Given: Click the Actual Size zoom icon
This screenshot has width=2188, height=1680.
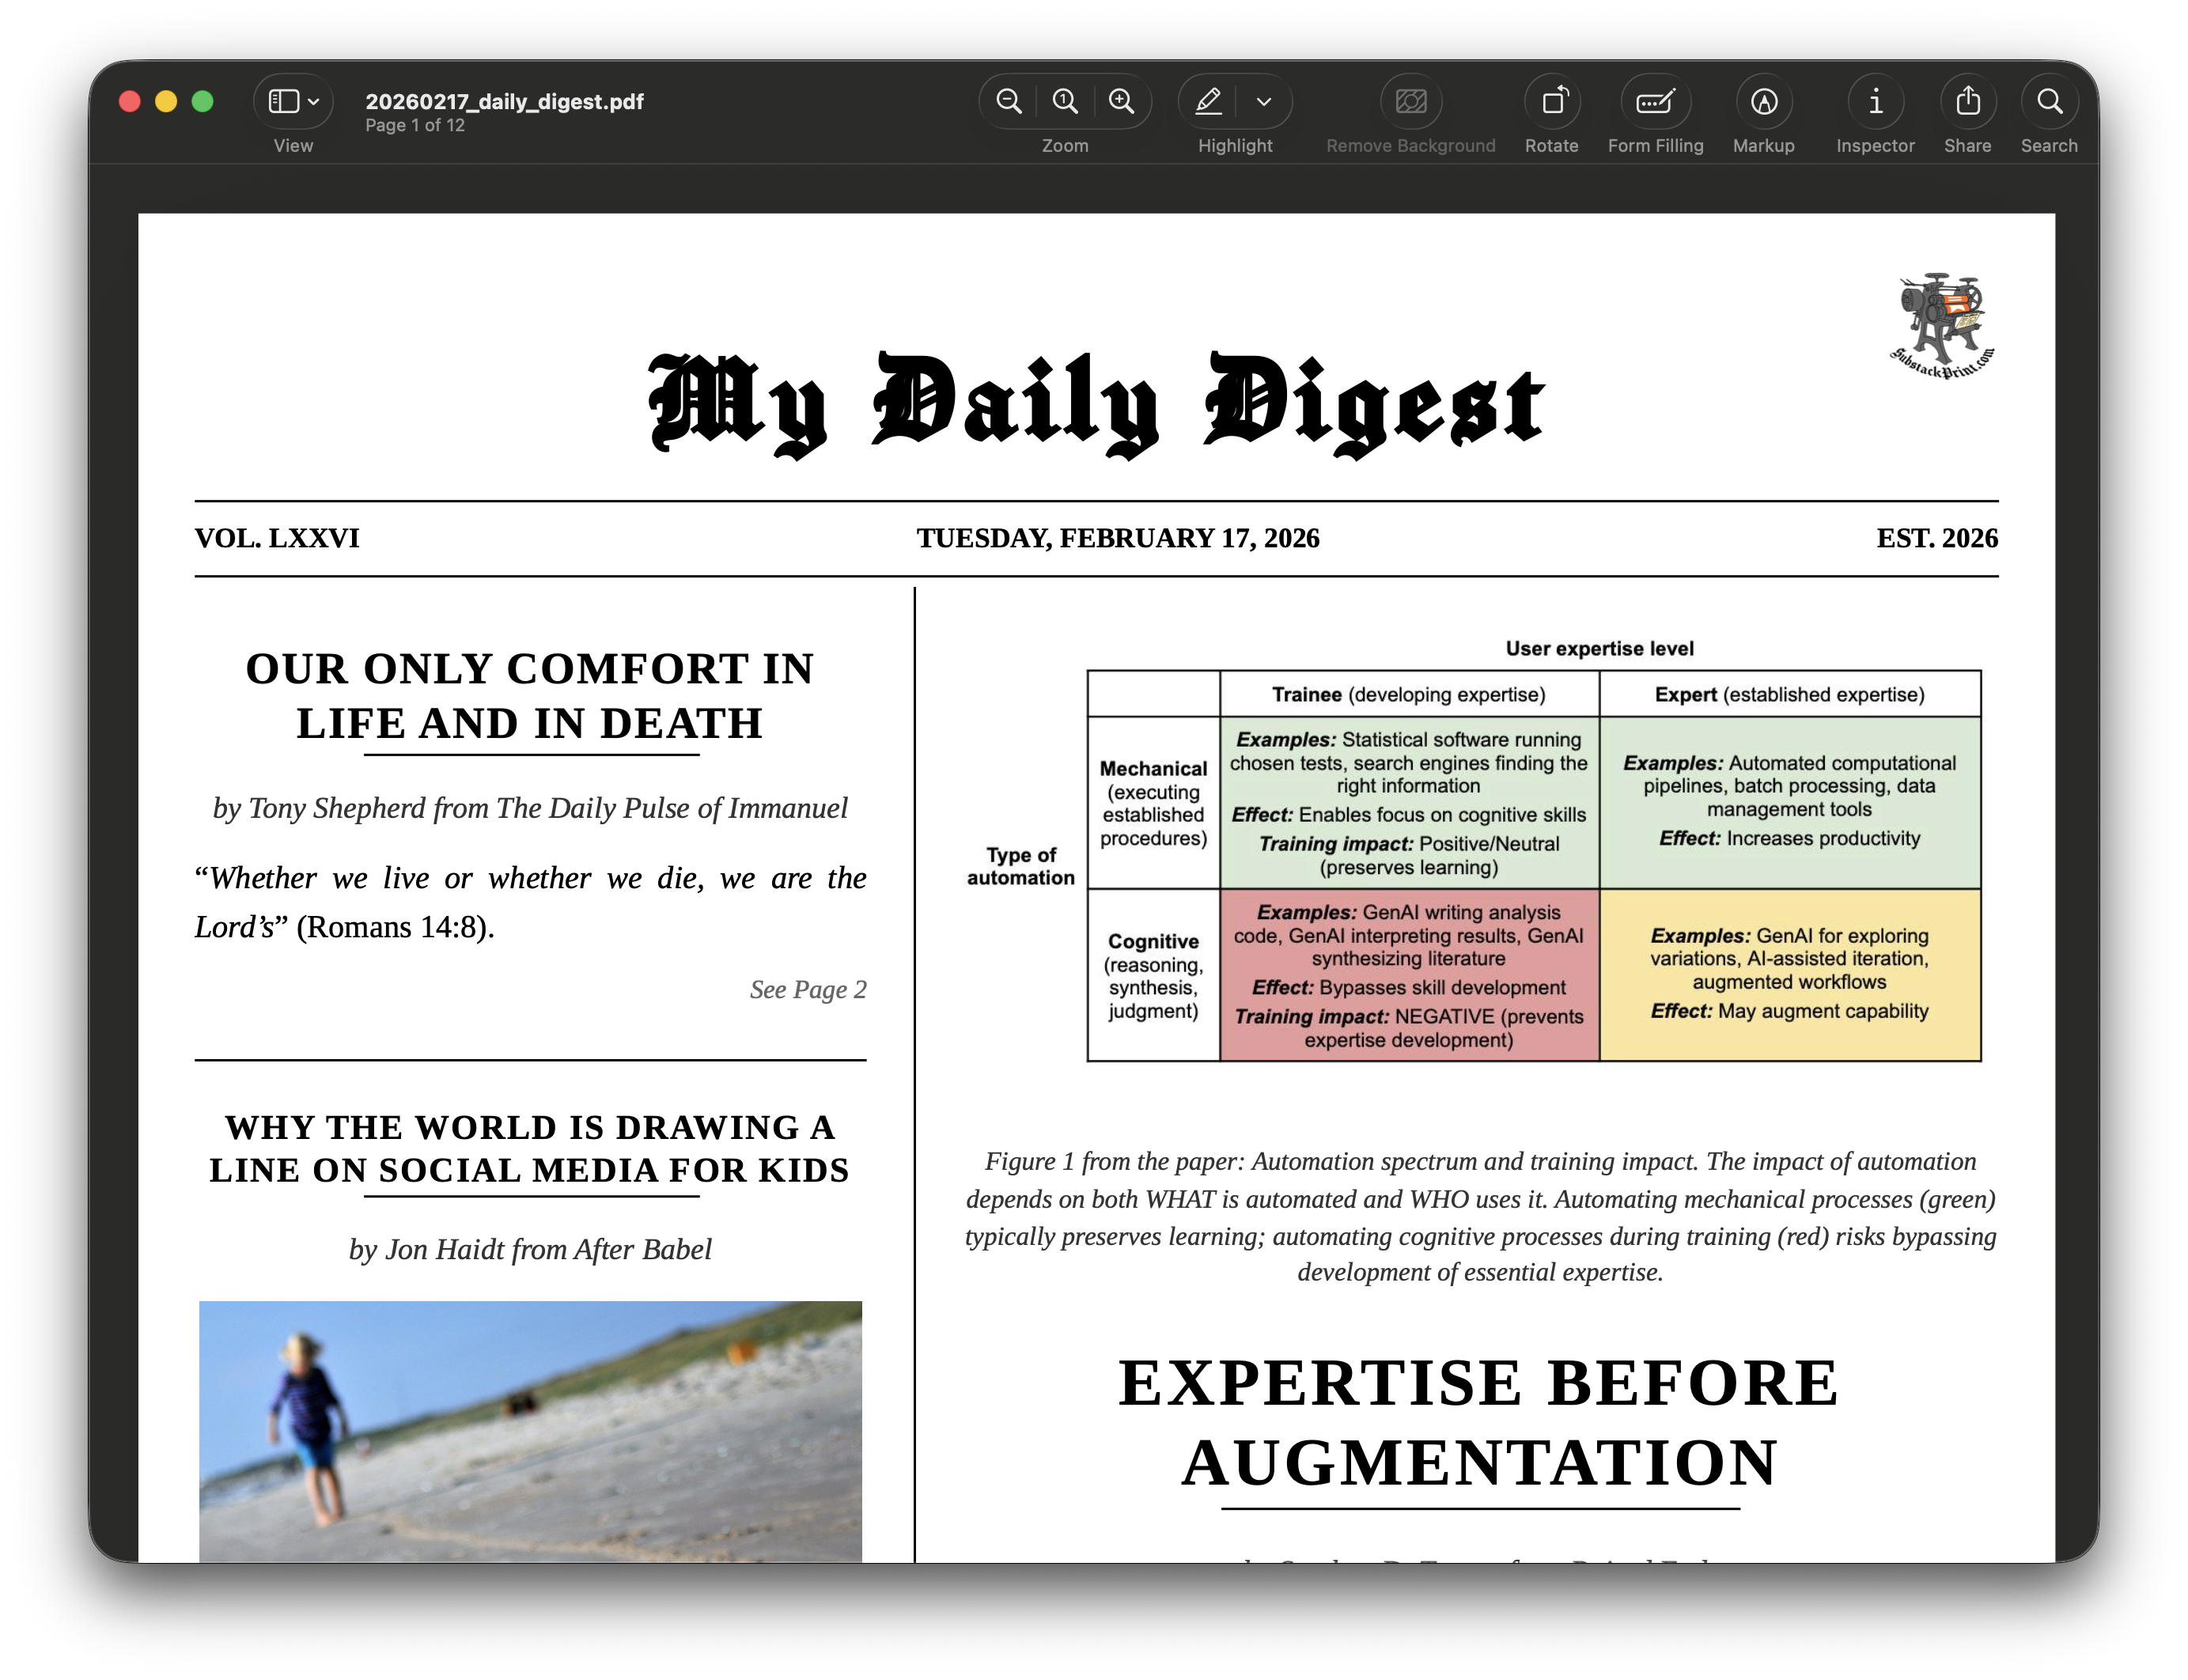Looking at the screenshot, I should 1065,101.
